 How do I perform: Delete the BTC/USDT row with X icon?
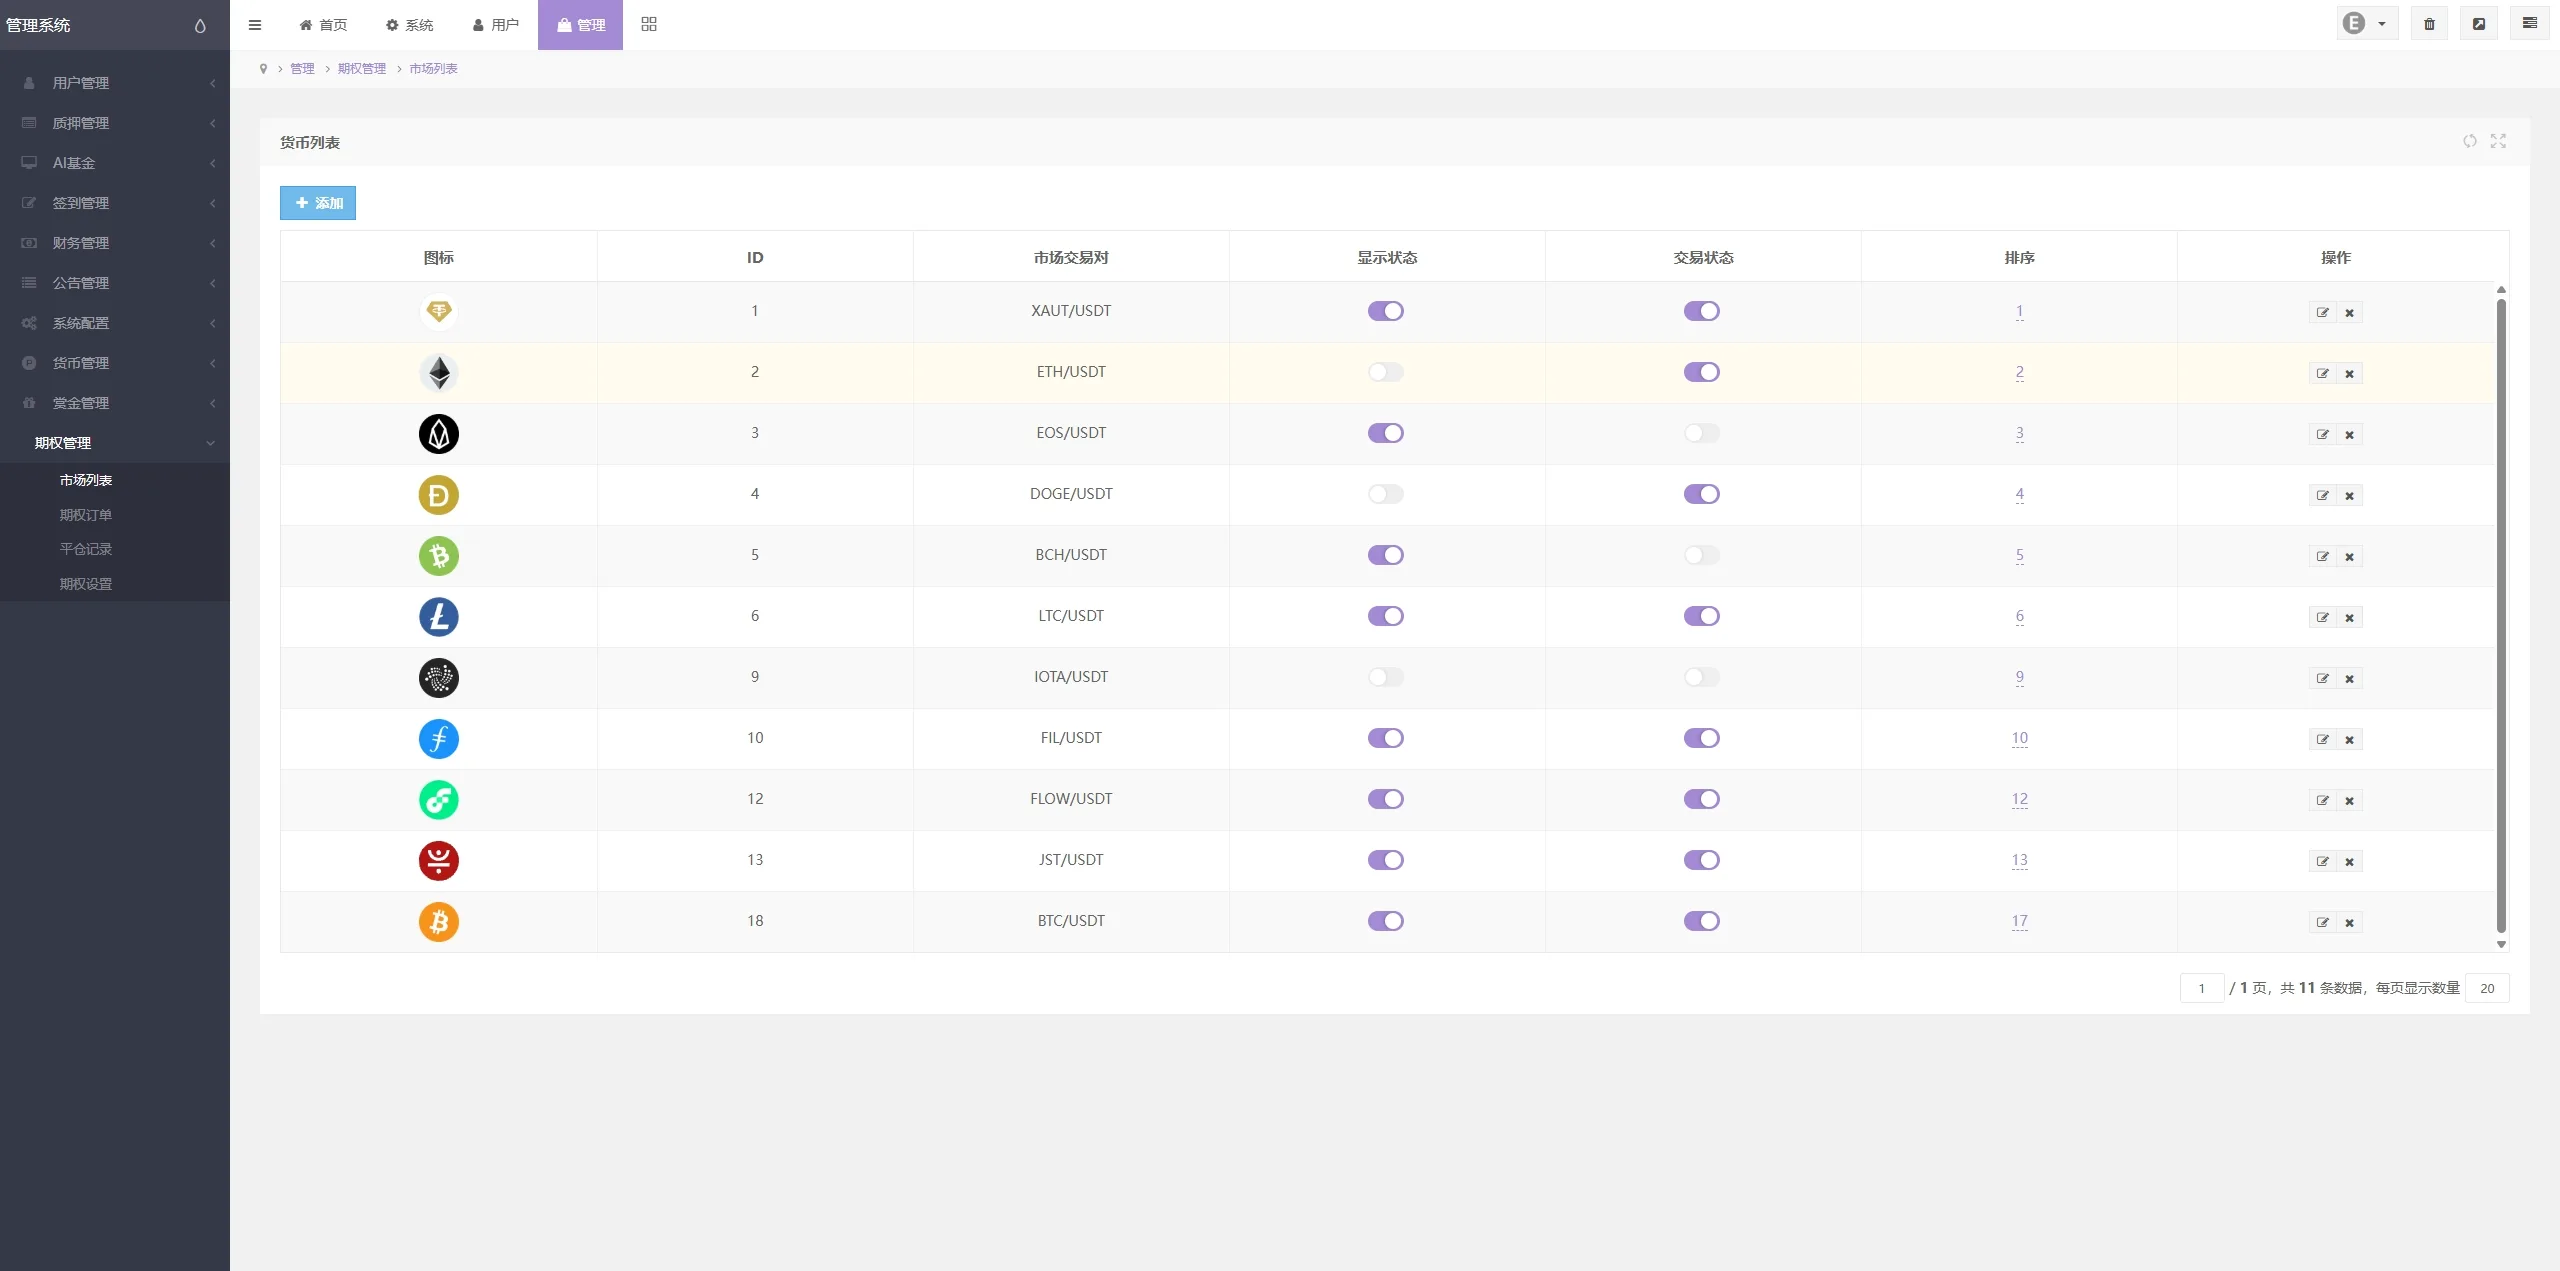point(2349,923)
